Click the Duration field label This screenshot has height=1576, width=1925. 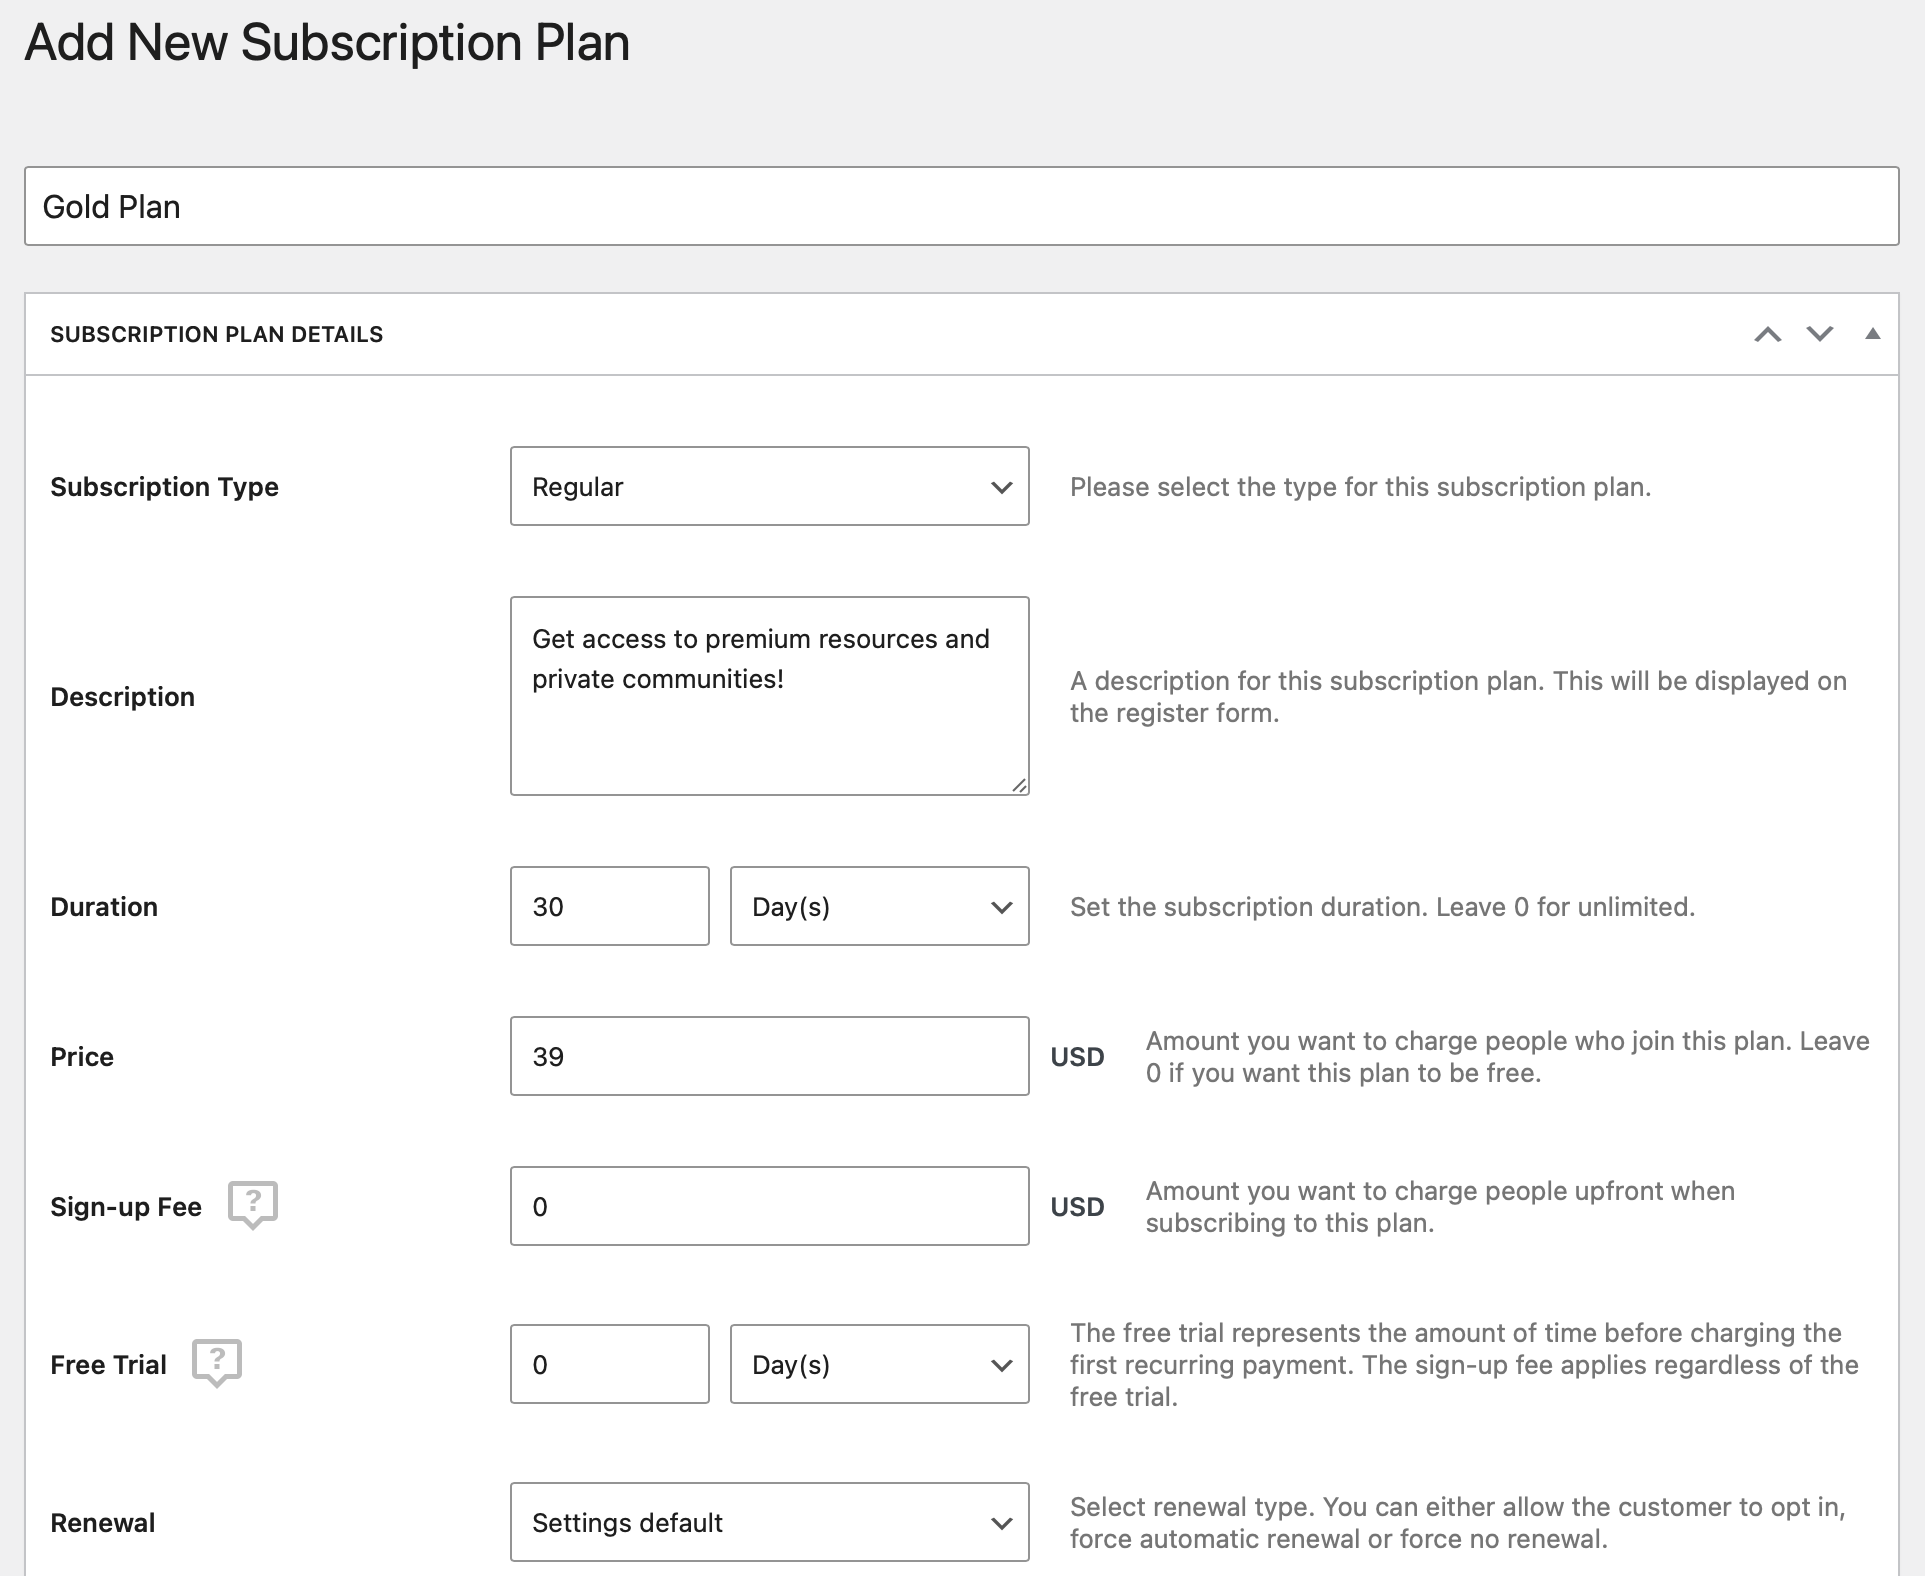click(104, 907)
